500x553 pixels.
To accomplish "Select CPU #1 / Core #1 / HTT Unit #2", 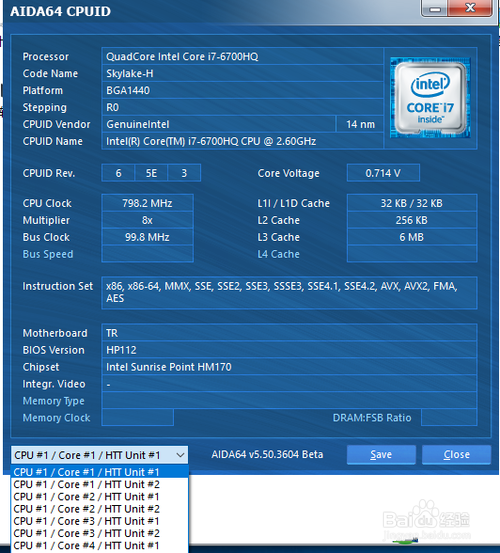I will tap(100, 484).
